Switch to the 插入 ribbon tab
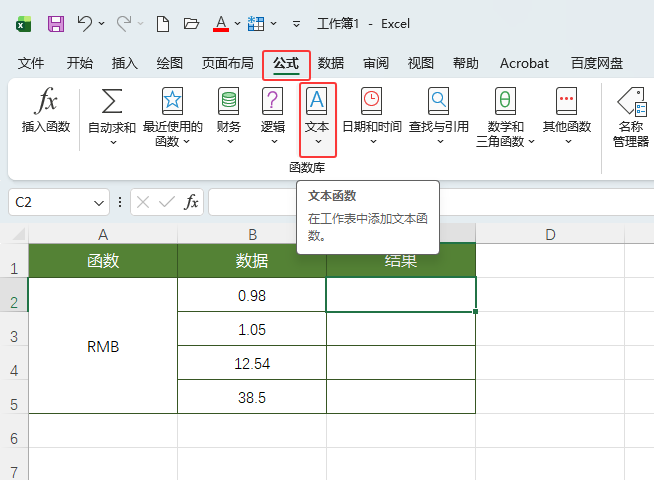Screen dimensions: 654x480 point(124,63)
